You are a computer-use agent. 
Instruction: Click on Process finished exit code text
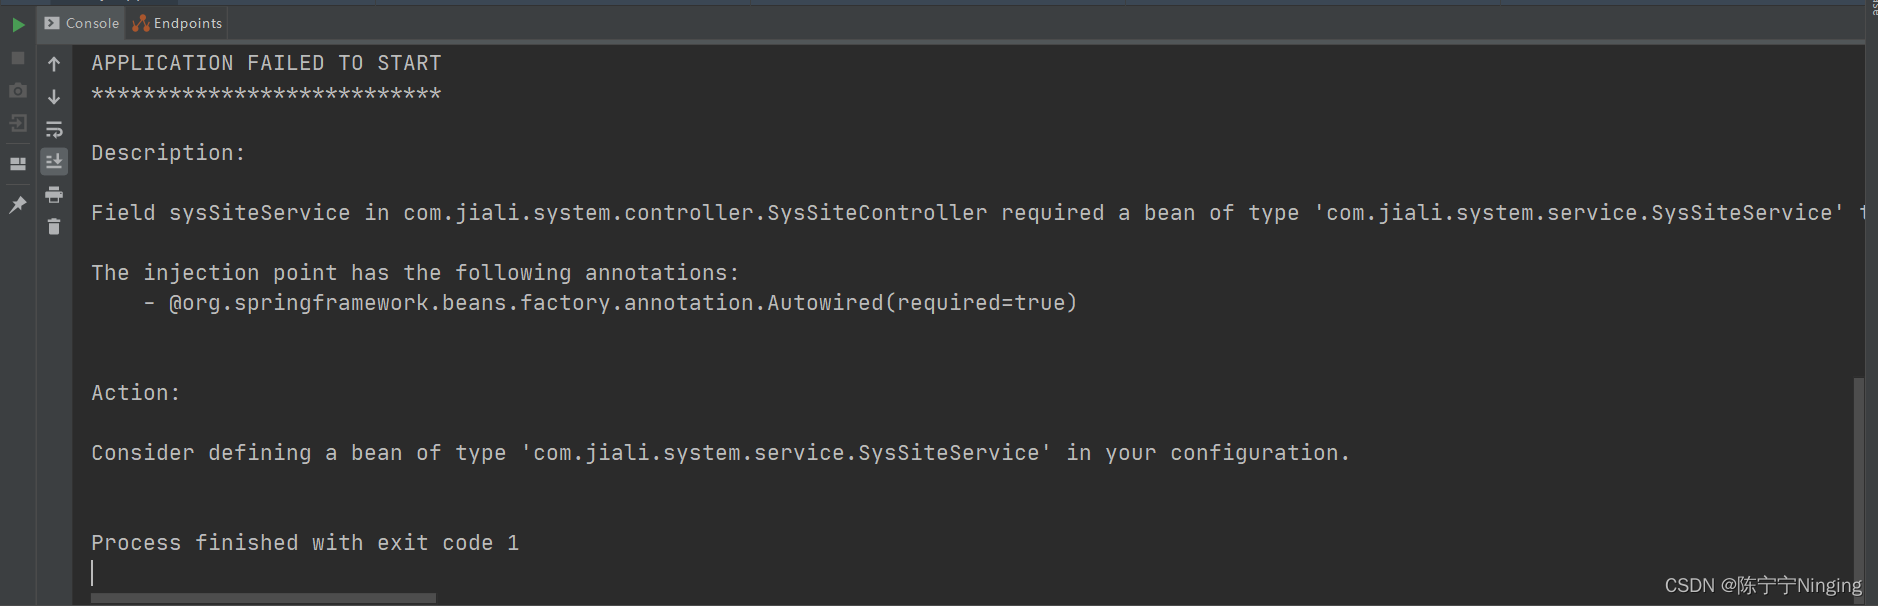tap(304, 542)
